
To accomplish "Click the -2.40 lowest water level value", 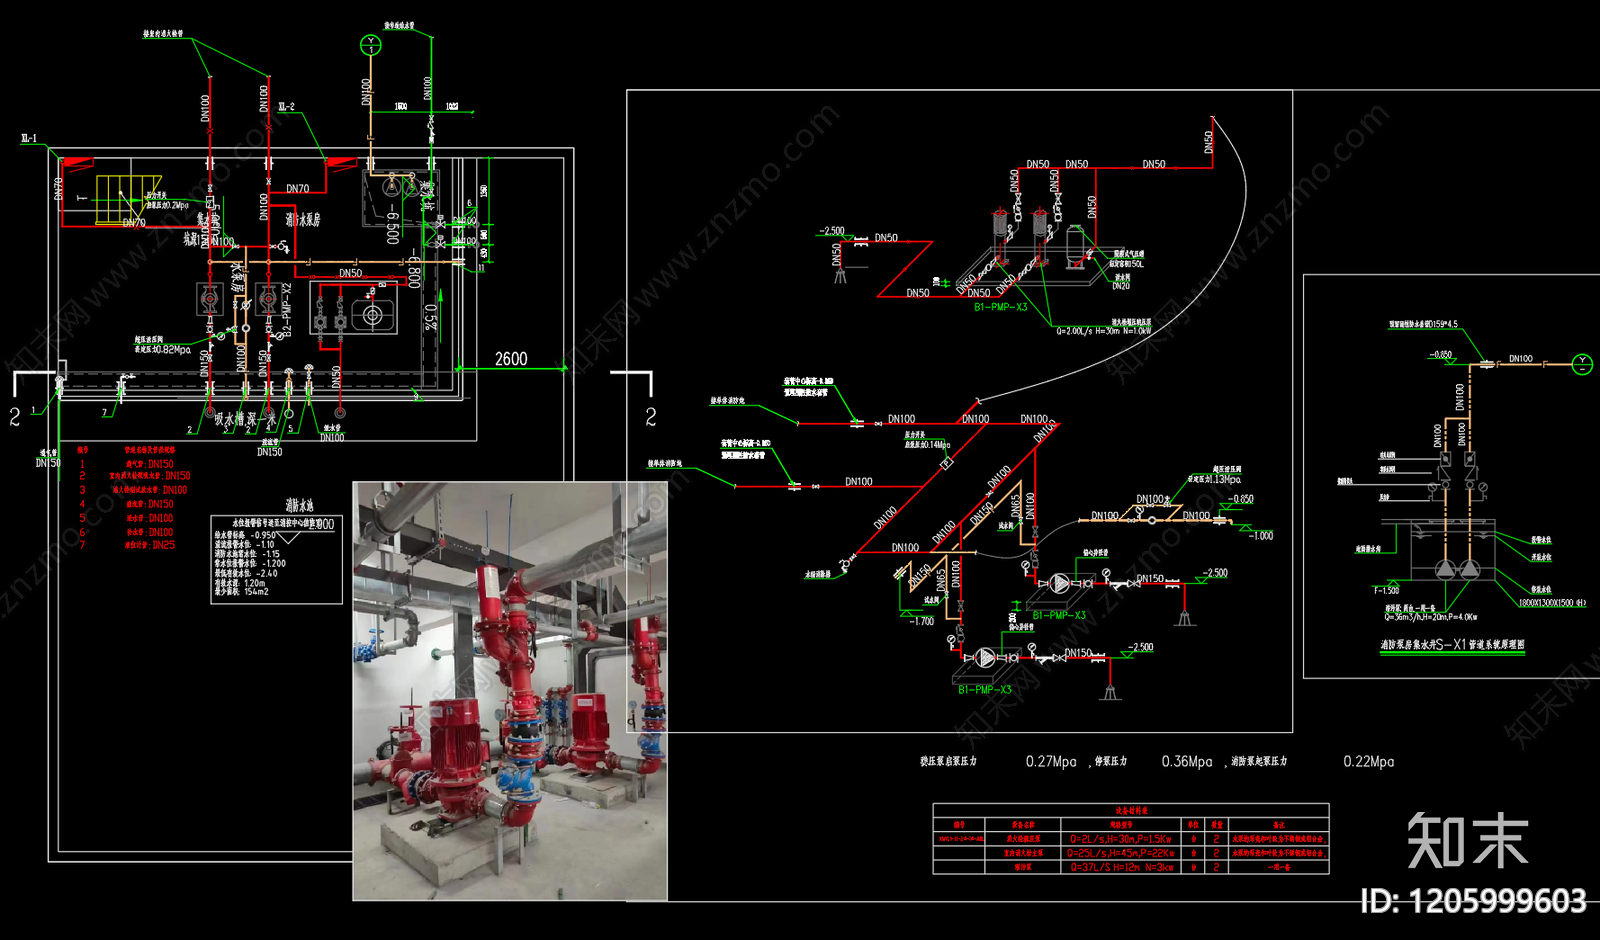I will (x=267, y=573).
